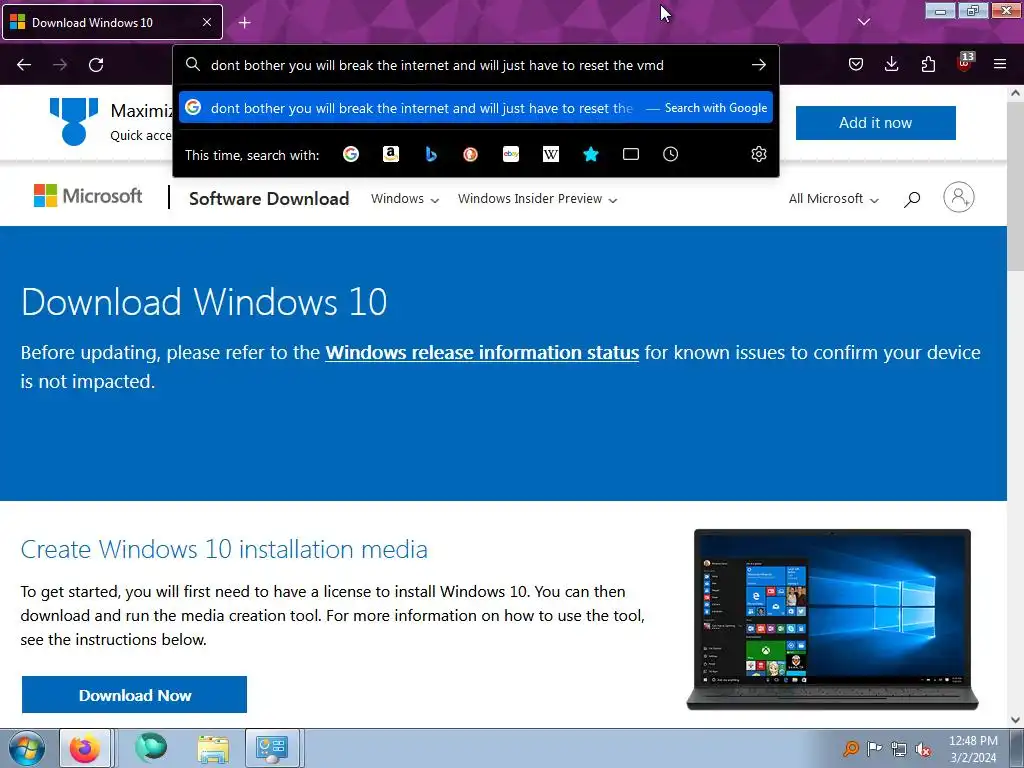Open the green globe taskbar app
This screenshot has height=768, width=1024.
coord(151,748)
